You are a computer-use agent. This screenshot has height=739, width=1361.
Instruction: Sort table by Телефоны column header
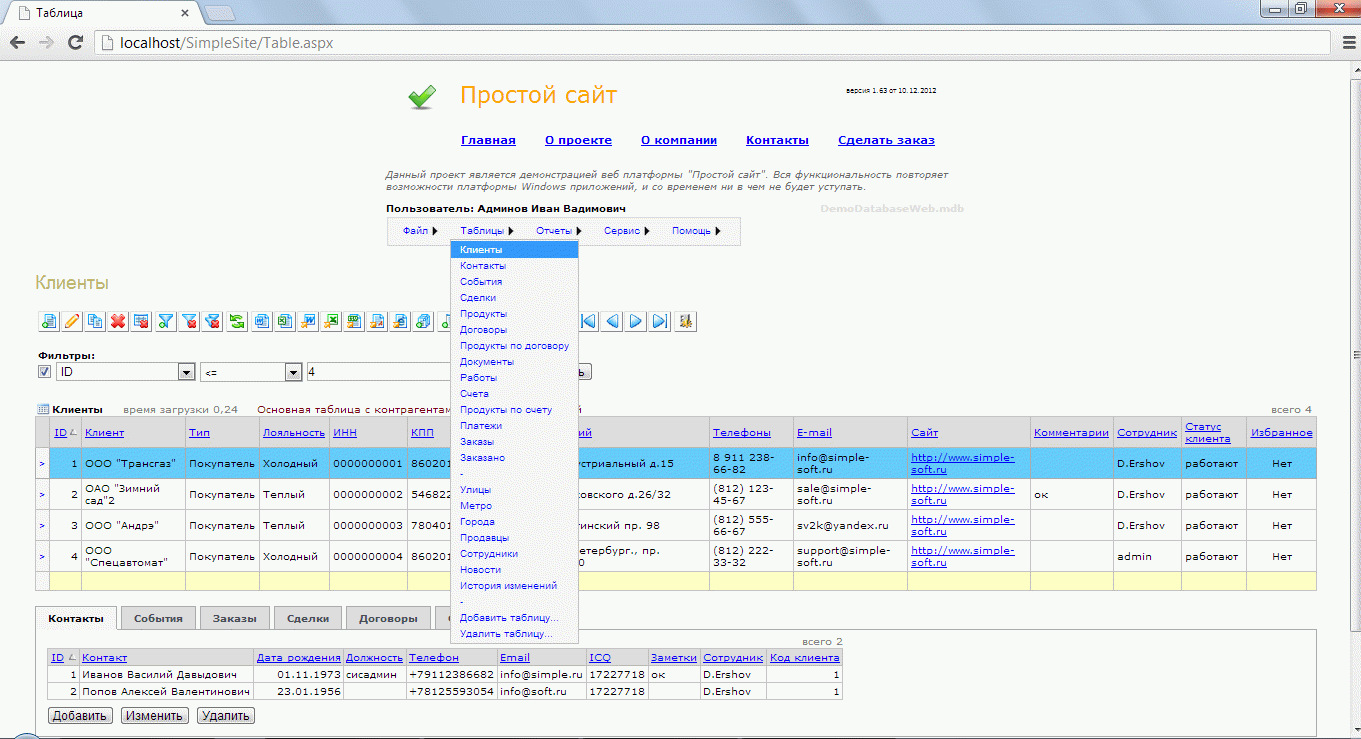tap(742, 433)
